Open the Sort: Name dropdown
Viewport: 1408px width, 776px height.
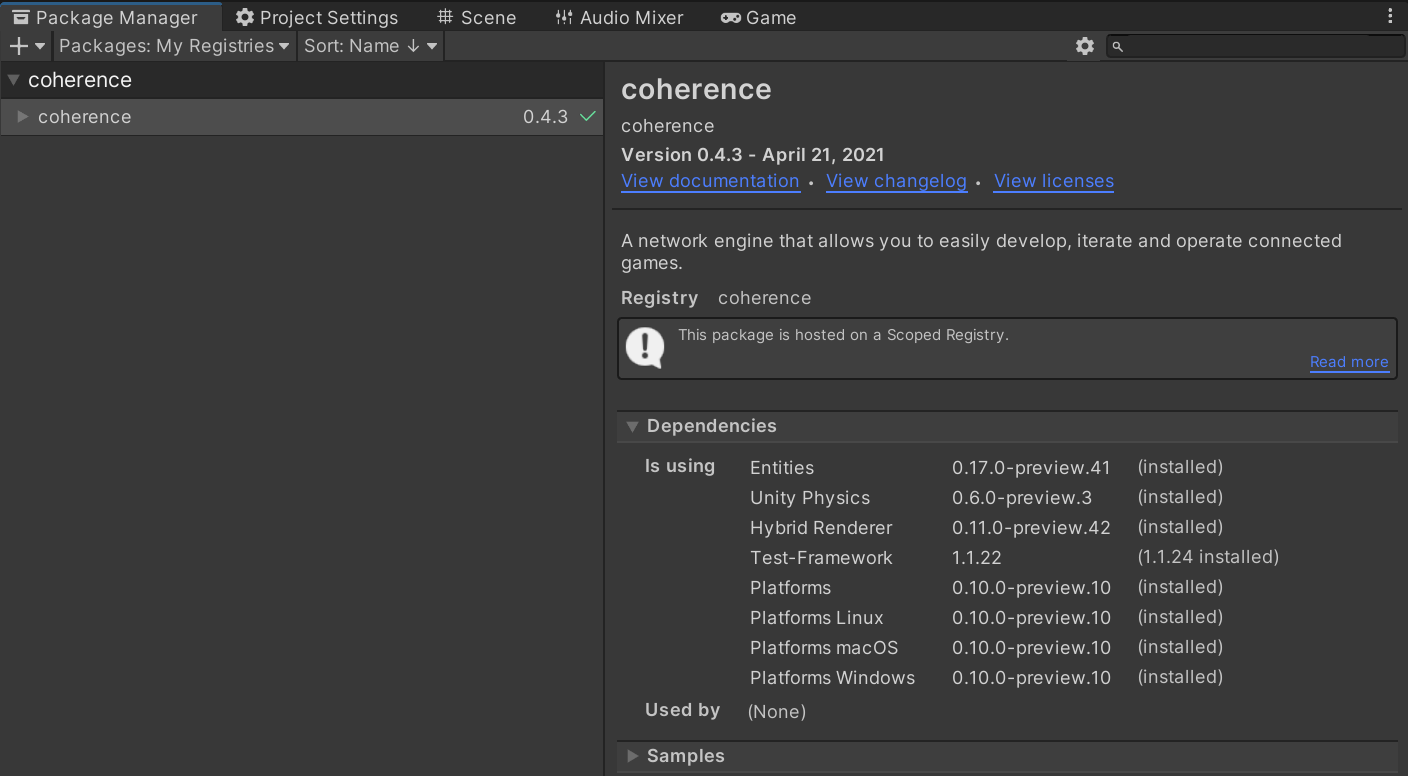point(371,46)
